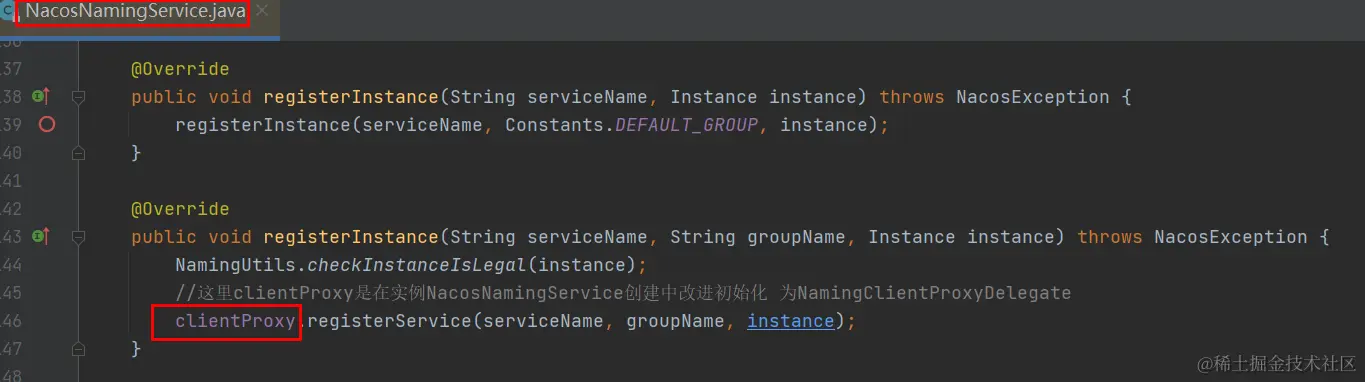Screen dimensions: 1365x382
Task: Toggle the breakpoint on line 39
Action: tap(46, 125)
